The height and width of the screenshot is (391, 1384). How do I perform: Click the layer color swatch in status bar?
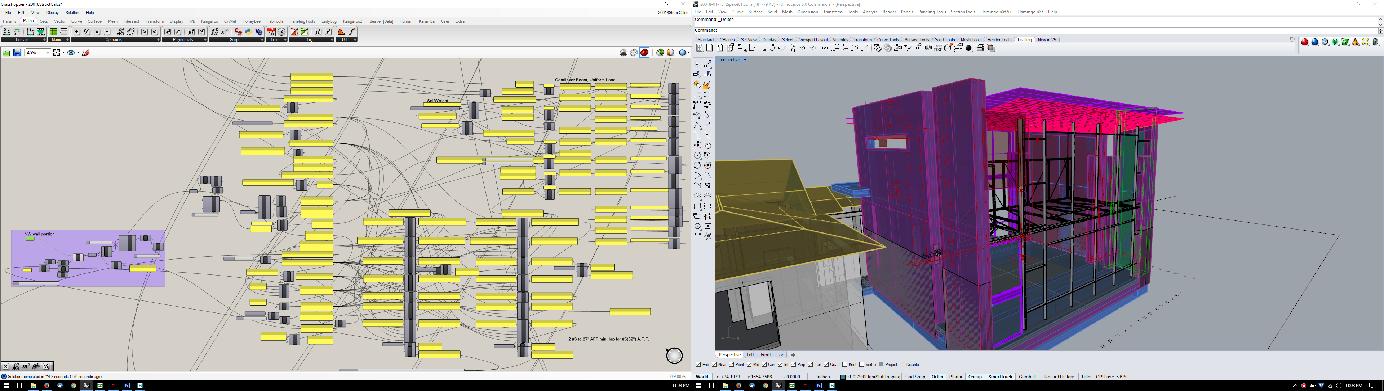click(843, 377)
